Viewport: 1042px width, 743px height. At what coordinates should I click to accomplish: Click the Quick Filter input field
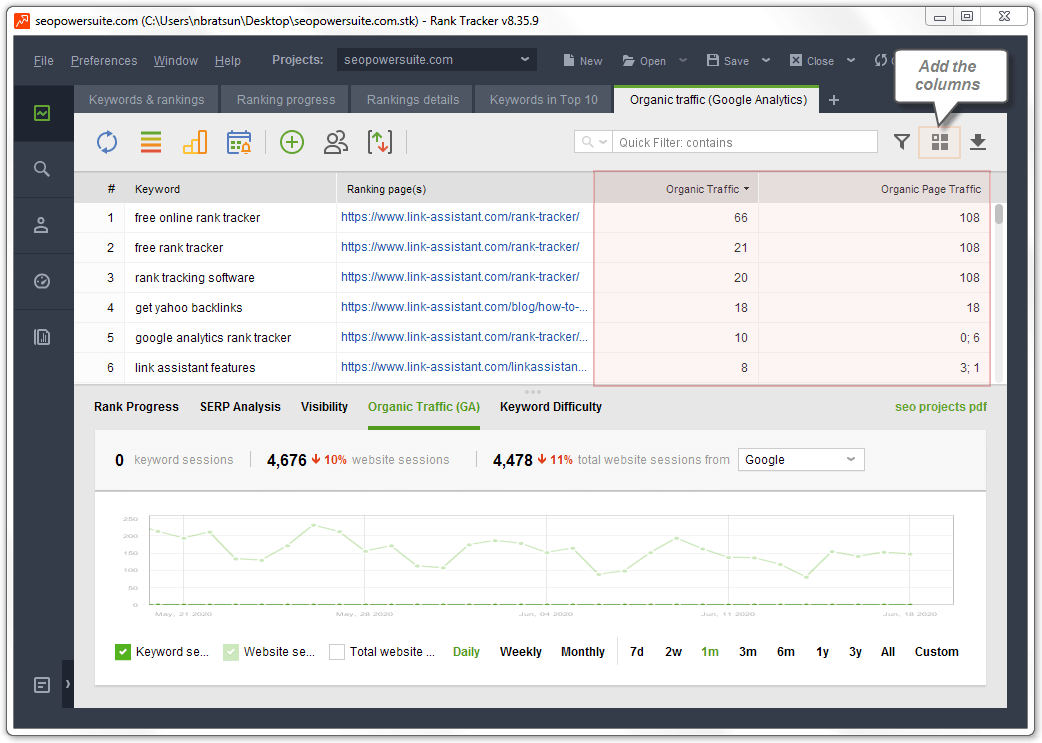click(x=744, y=142)
